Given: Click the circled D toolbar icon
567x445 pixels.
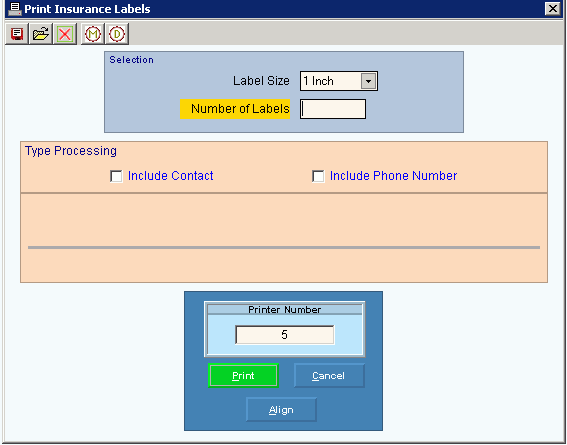Looking at the screenshot, I should tap(117, 34).
